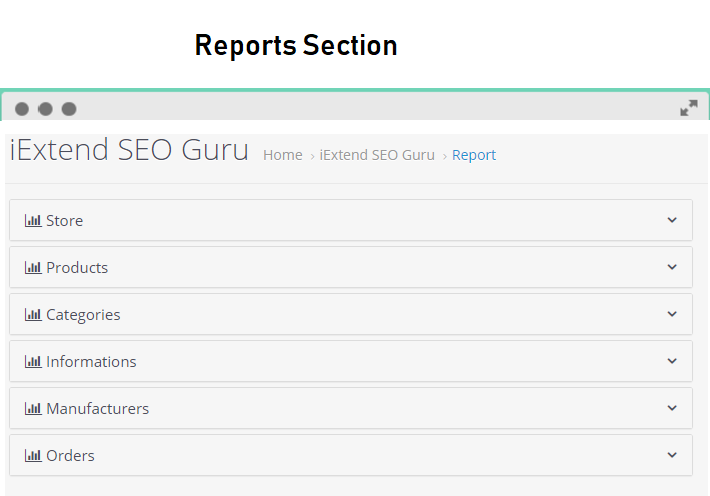Expand the Products panel chevron
Screen dimensions: 710x496
pyautogui.click(x=672, y=267)
